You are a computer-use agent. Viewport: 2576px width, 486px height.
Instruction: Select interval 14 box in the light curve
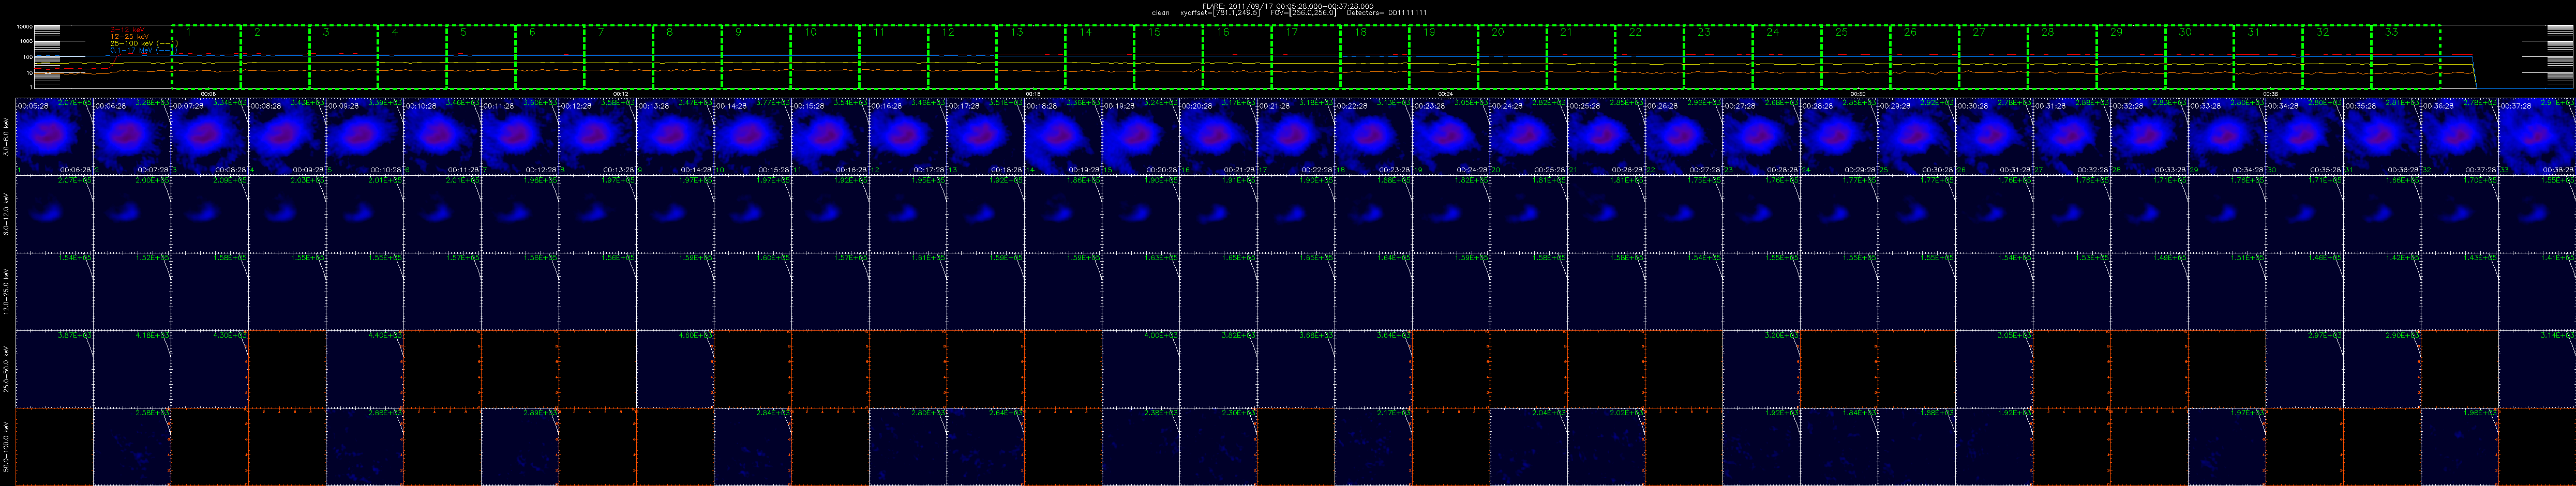point(1100,57)
